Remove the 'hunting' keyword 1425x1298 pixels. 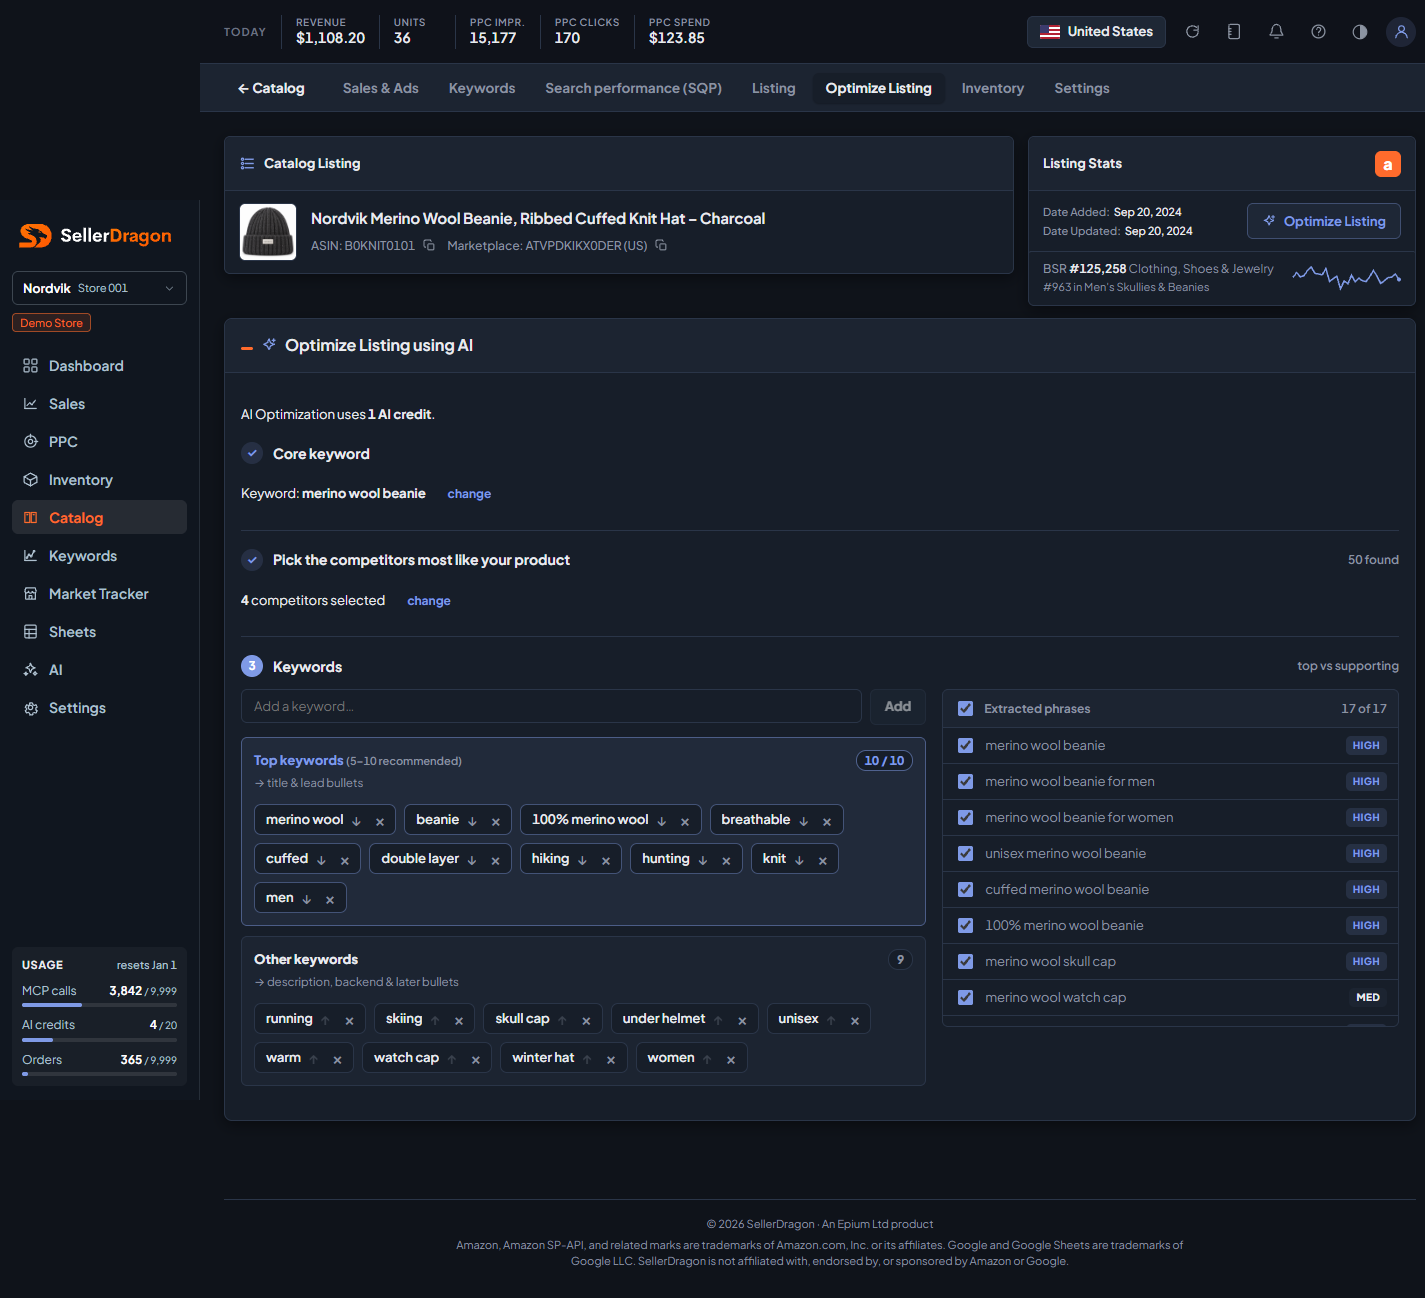point(726,860)
